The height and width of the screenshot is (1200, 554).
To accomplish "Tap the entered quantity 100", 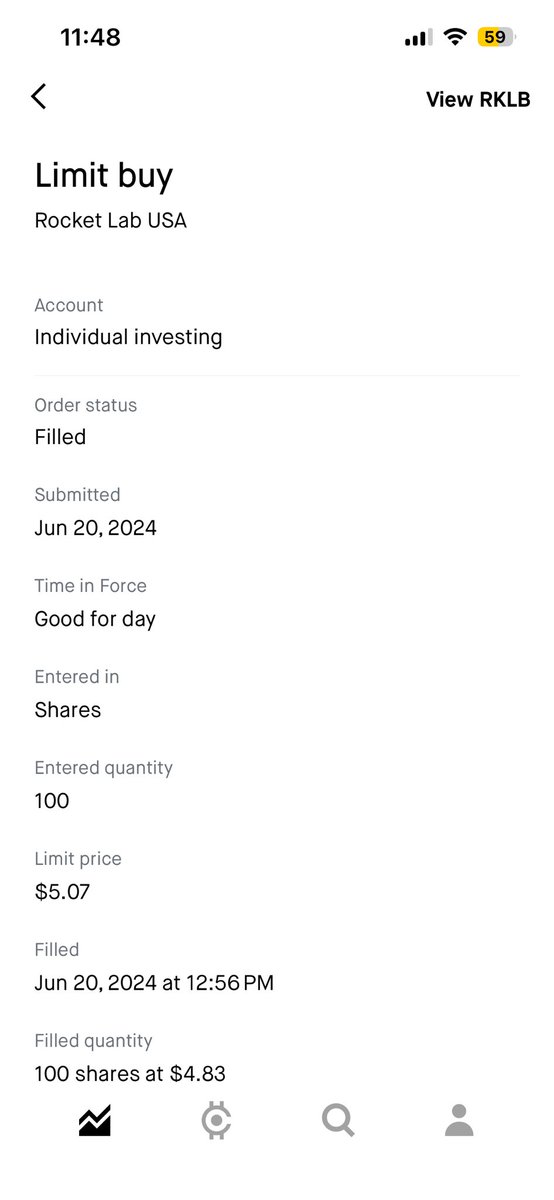I will [x=52, y=801].
